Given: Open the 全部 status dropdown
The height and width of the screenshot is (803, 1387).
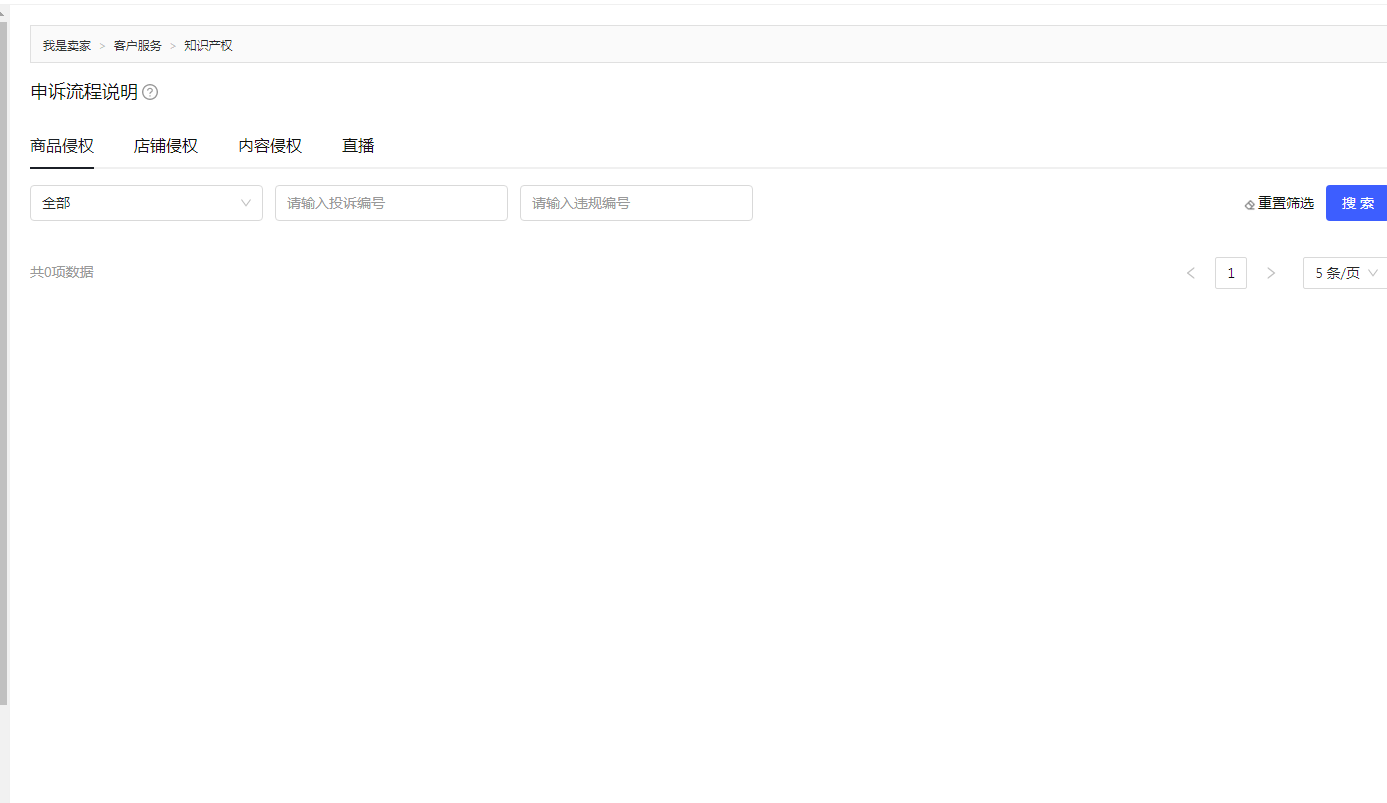Looking at the screenshot, I should coord(146,203).
